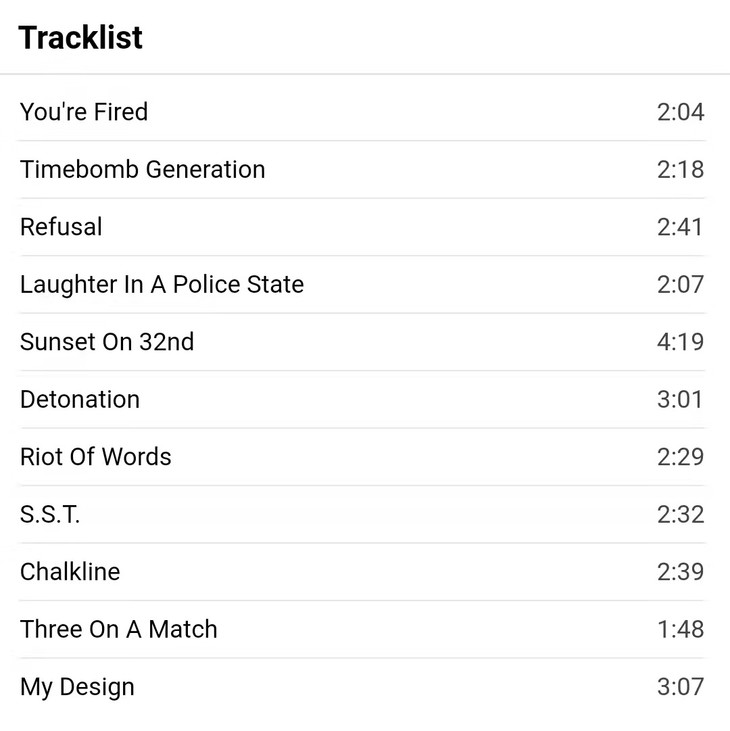Screen dimensions: 730x731
Task: Open the track titled Refusal
Action: click(61, 227)
